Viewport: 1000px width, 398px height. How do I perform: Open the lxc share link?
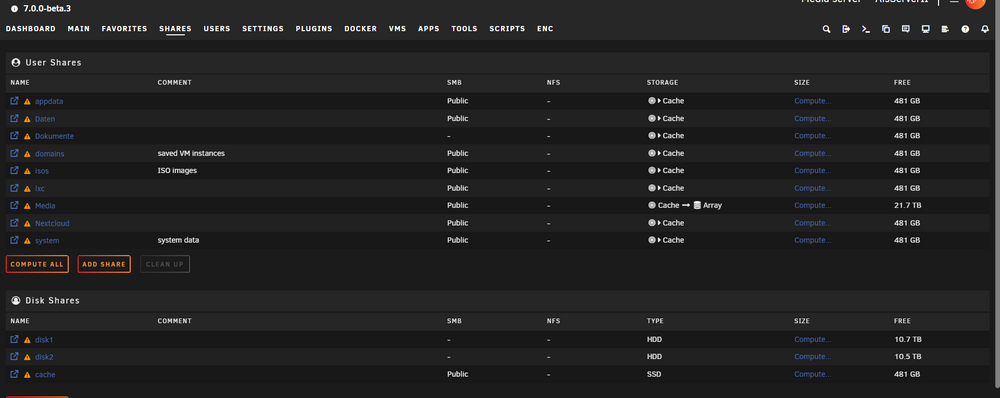(x=40, y=188)
